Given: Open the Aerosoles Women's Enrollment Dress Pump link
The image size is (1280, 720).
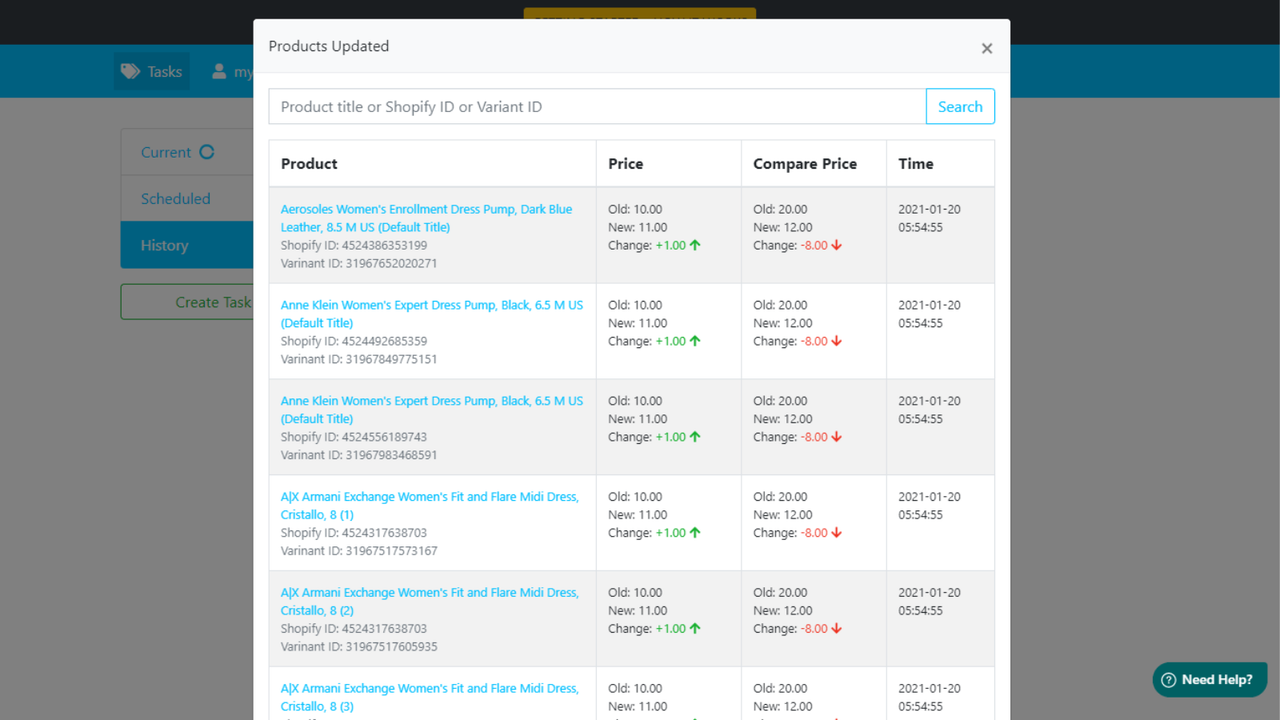Looking at the screenshot, I should tap(427, 217).
